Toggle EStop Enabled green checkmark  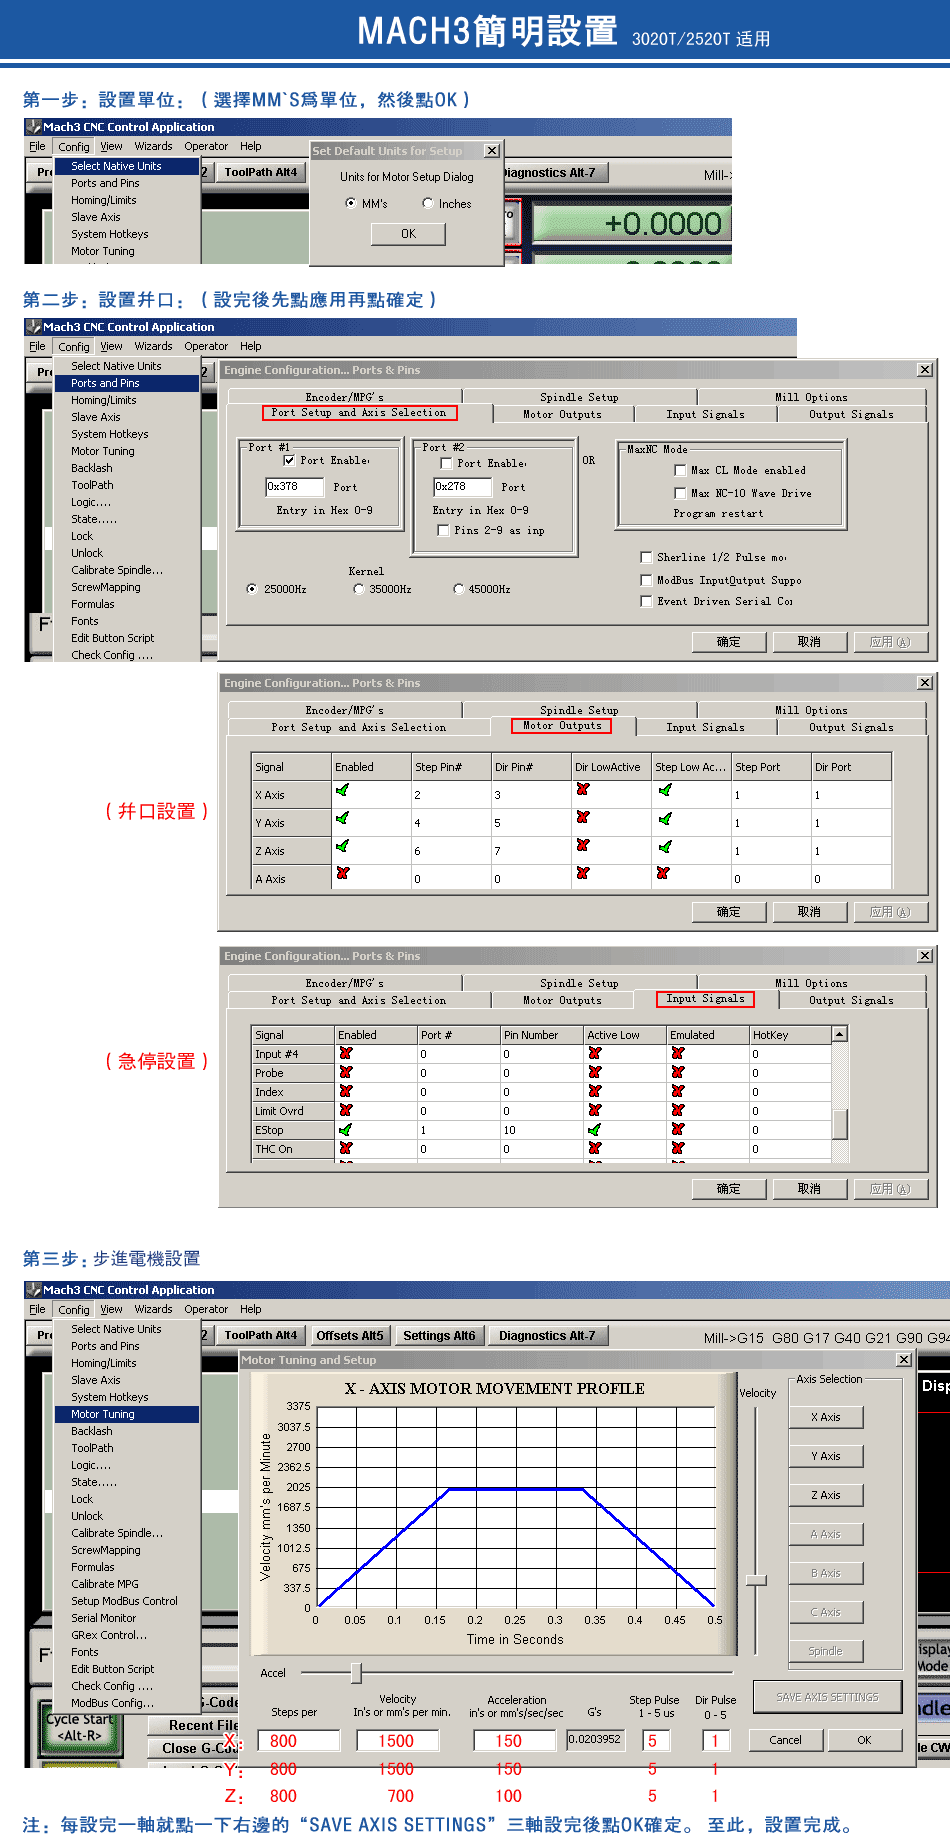(346, 1130)
